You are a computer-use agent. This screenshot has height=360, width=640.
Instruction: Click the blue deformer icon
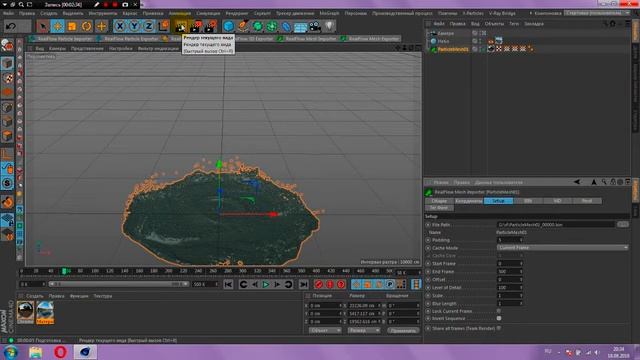286,27
